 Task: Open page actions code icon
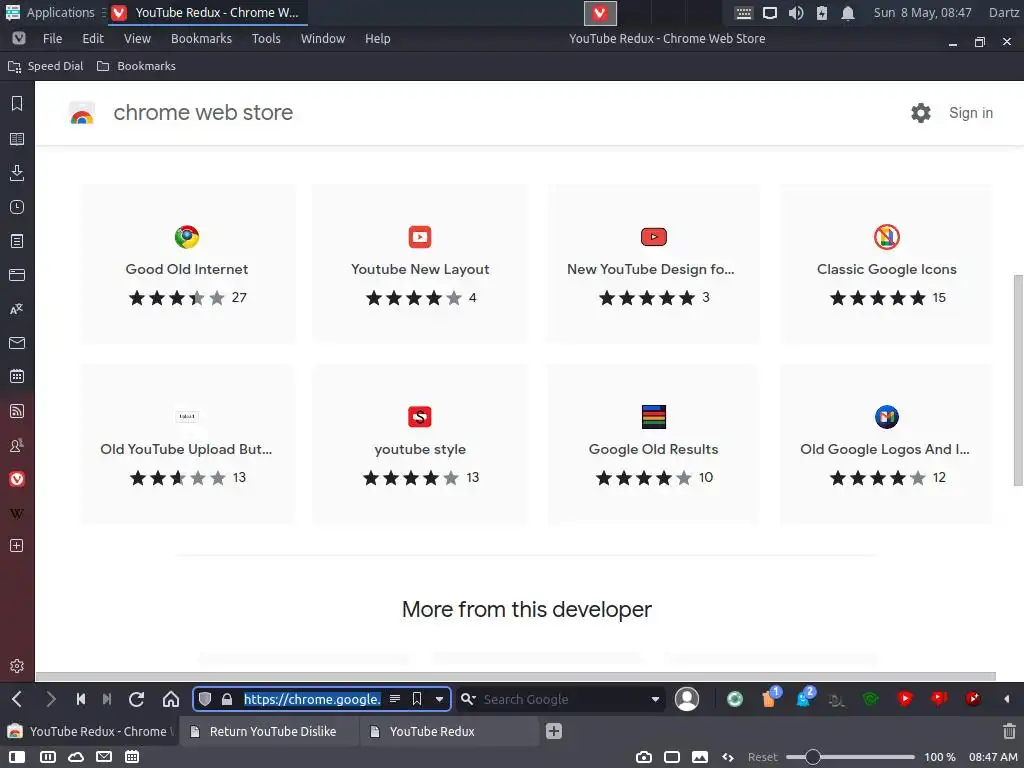click(x=728, y=757)
